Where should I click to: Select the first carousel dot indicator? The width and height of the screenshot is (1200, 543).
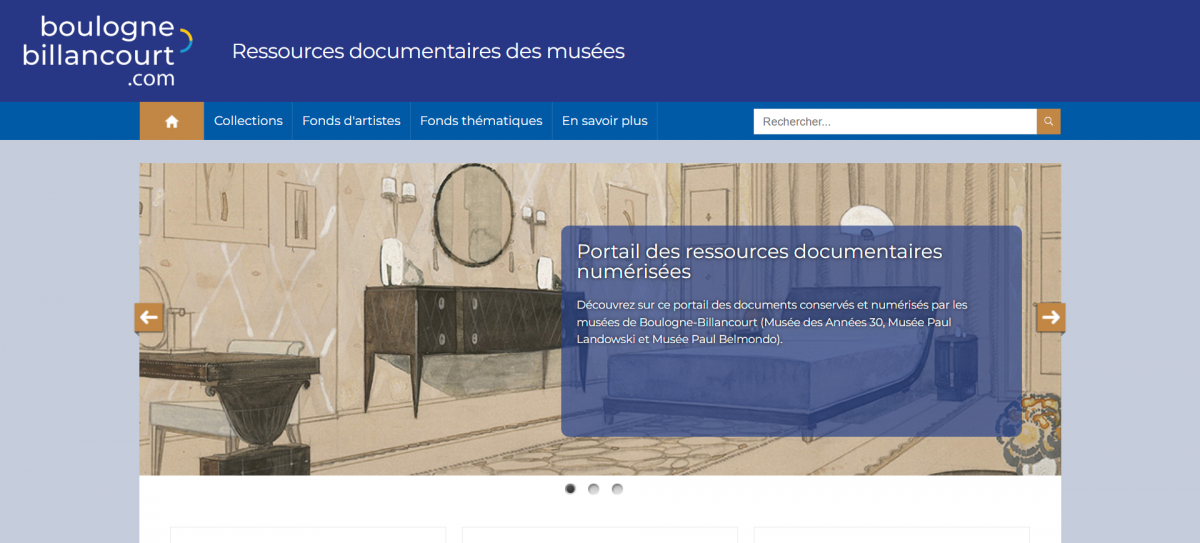click(x=570, y=489)
